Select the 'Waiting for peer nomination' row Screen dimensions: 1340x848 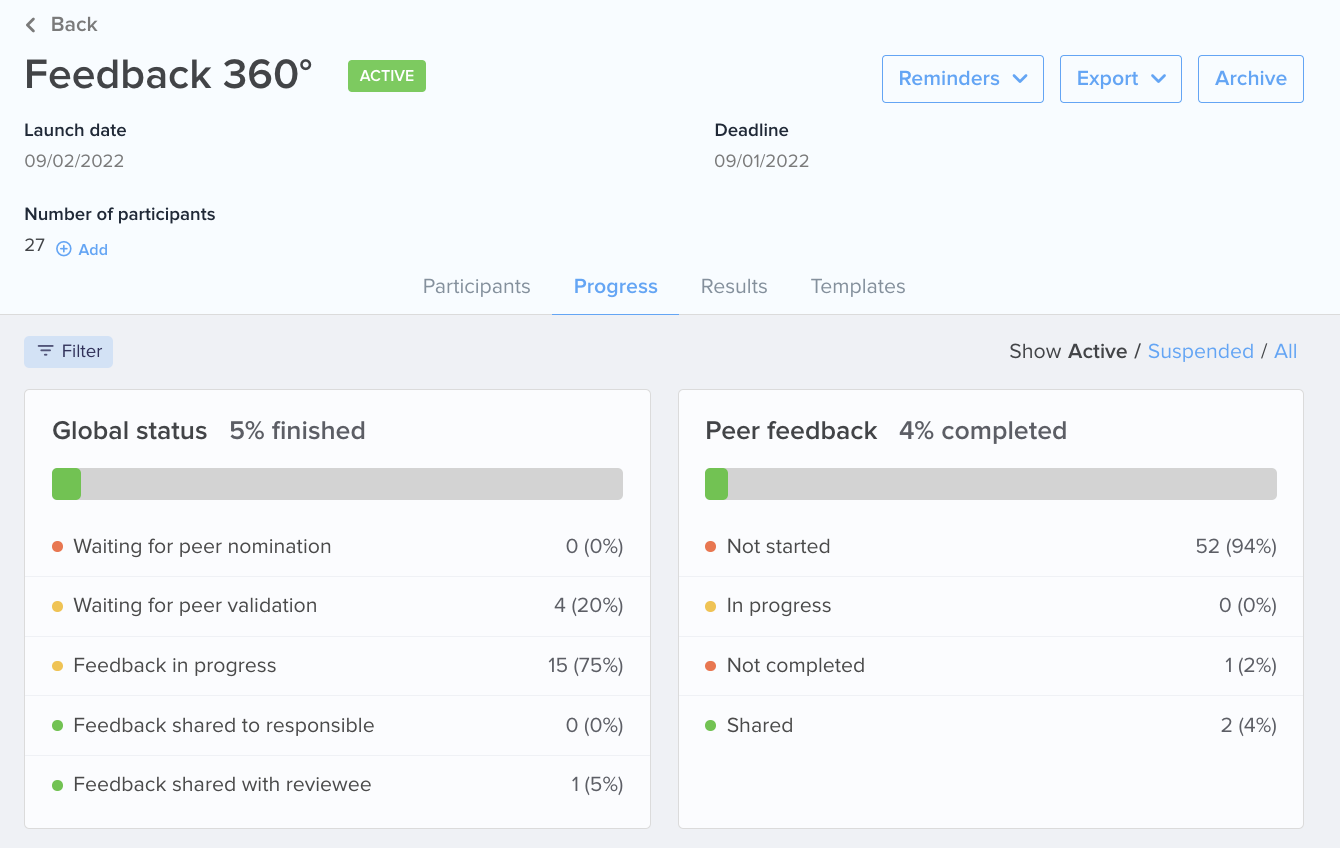point(337,547)
